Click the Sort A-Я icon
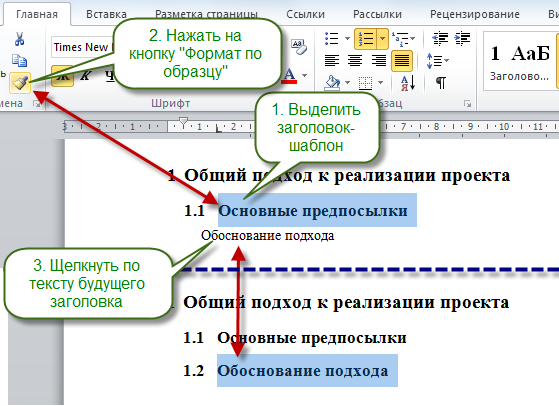The width and height of the screenshot is (559, 406). (x=408, y=83)
